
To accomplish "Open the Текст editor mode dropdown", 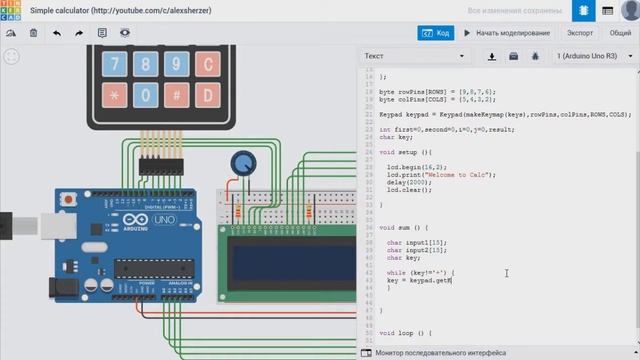I will click(x=414, y=56).
